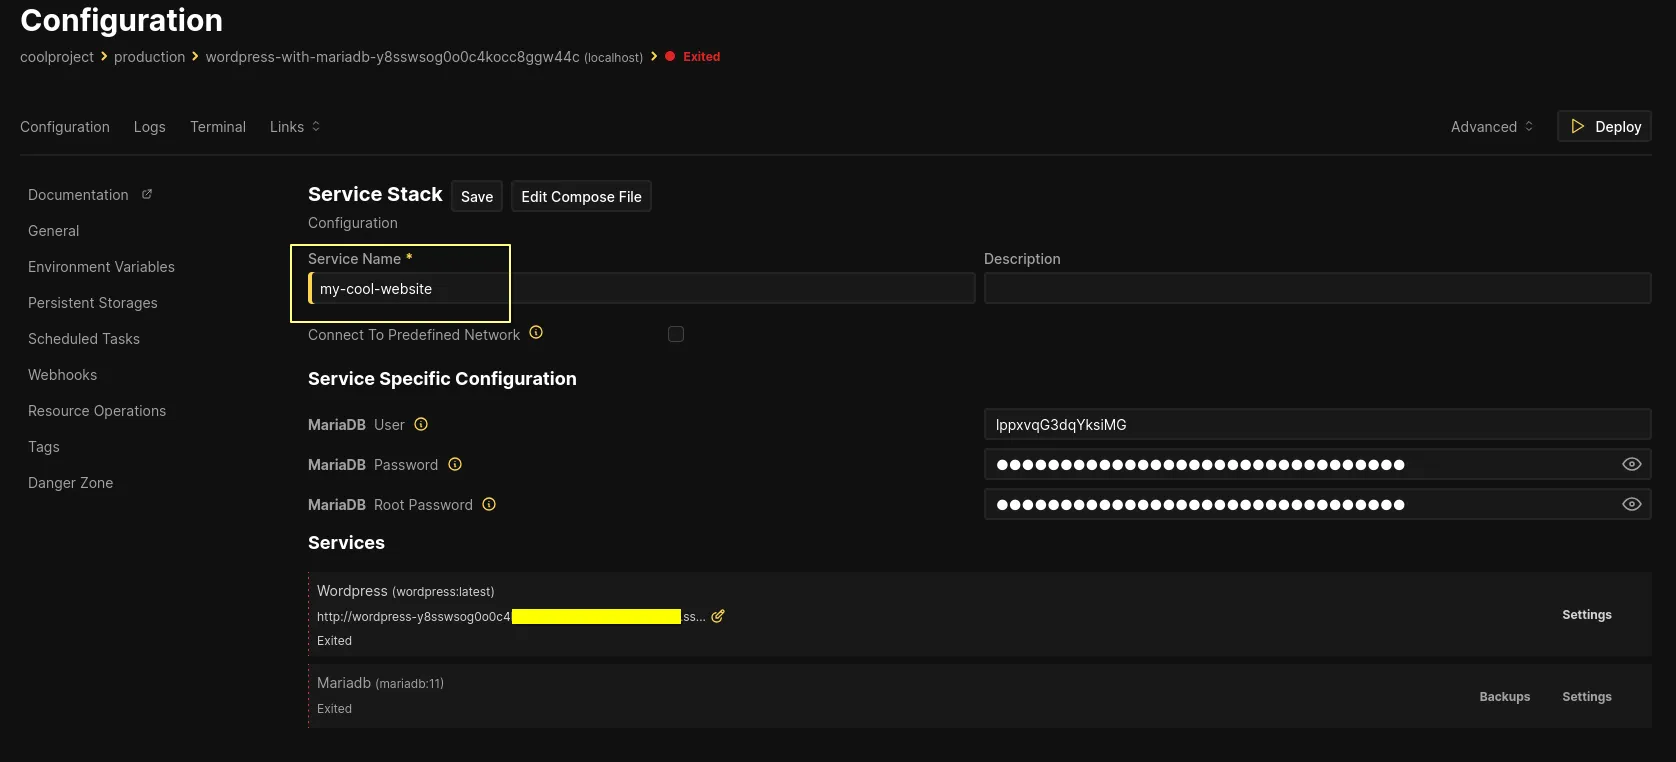Select General in the sidebar
Screen dimensions: 1676x762
coord(54,231)
